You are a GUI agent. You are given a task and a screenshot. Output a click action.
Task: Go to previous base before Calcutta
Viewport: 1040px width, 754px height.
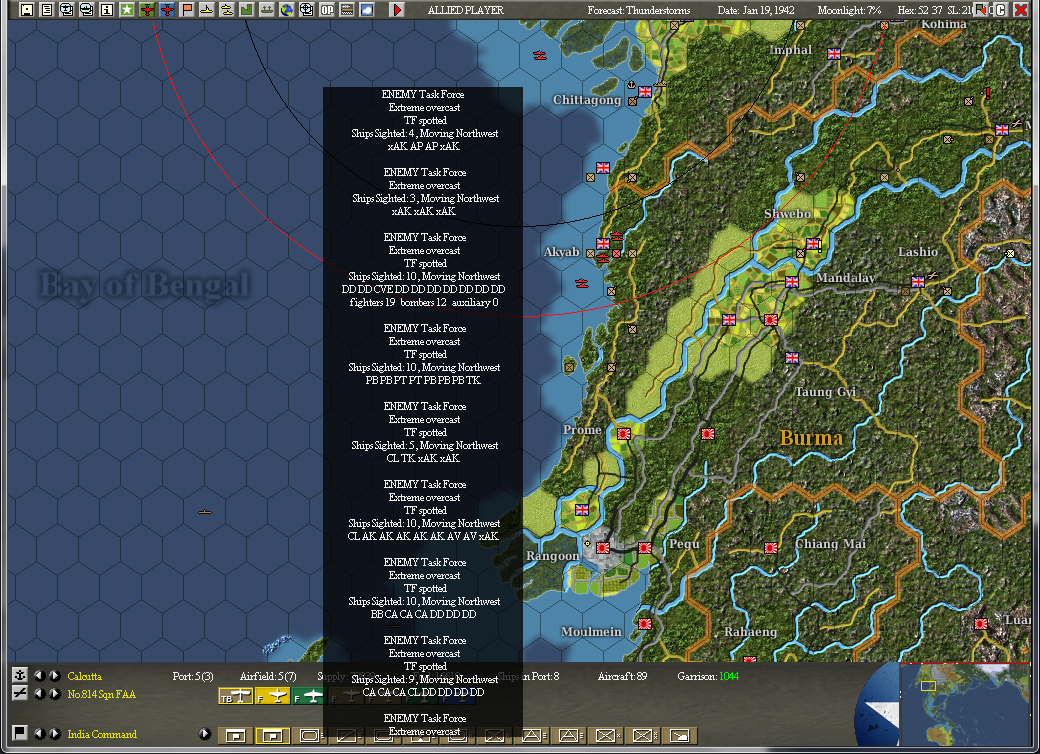pyautogui.click(x=40, y=676)
